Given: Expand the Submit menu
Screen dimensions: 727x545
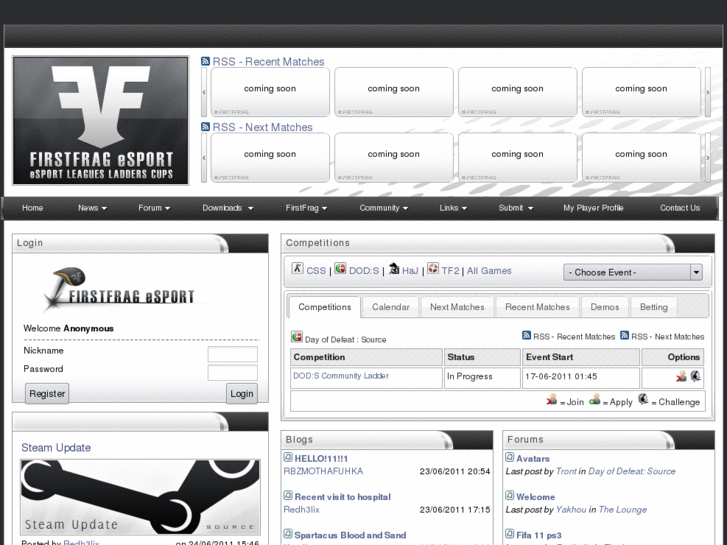Looking at the screenshot, I should (x=516, y=208).
